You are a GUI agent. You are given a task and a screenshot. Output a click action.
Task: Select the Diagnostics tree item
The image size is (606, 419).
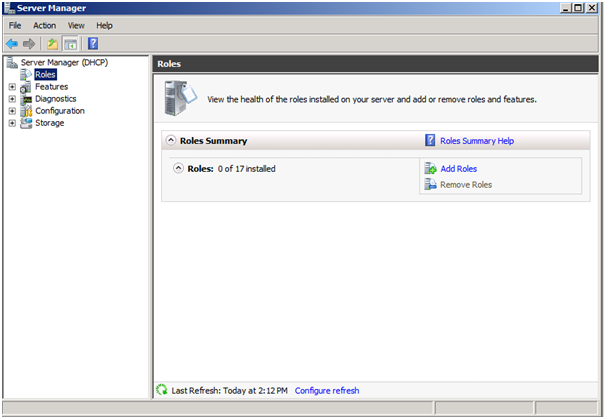56,99
